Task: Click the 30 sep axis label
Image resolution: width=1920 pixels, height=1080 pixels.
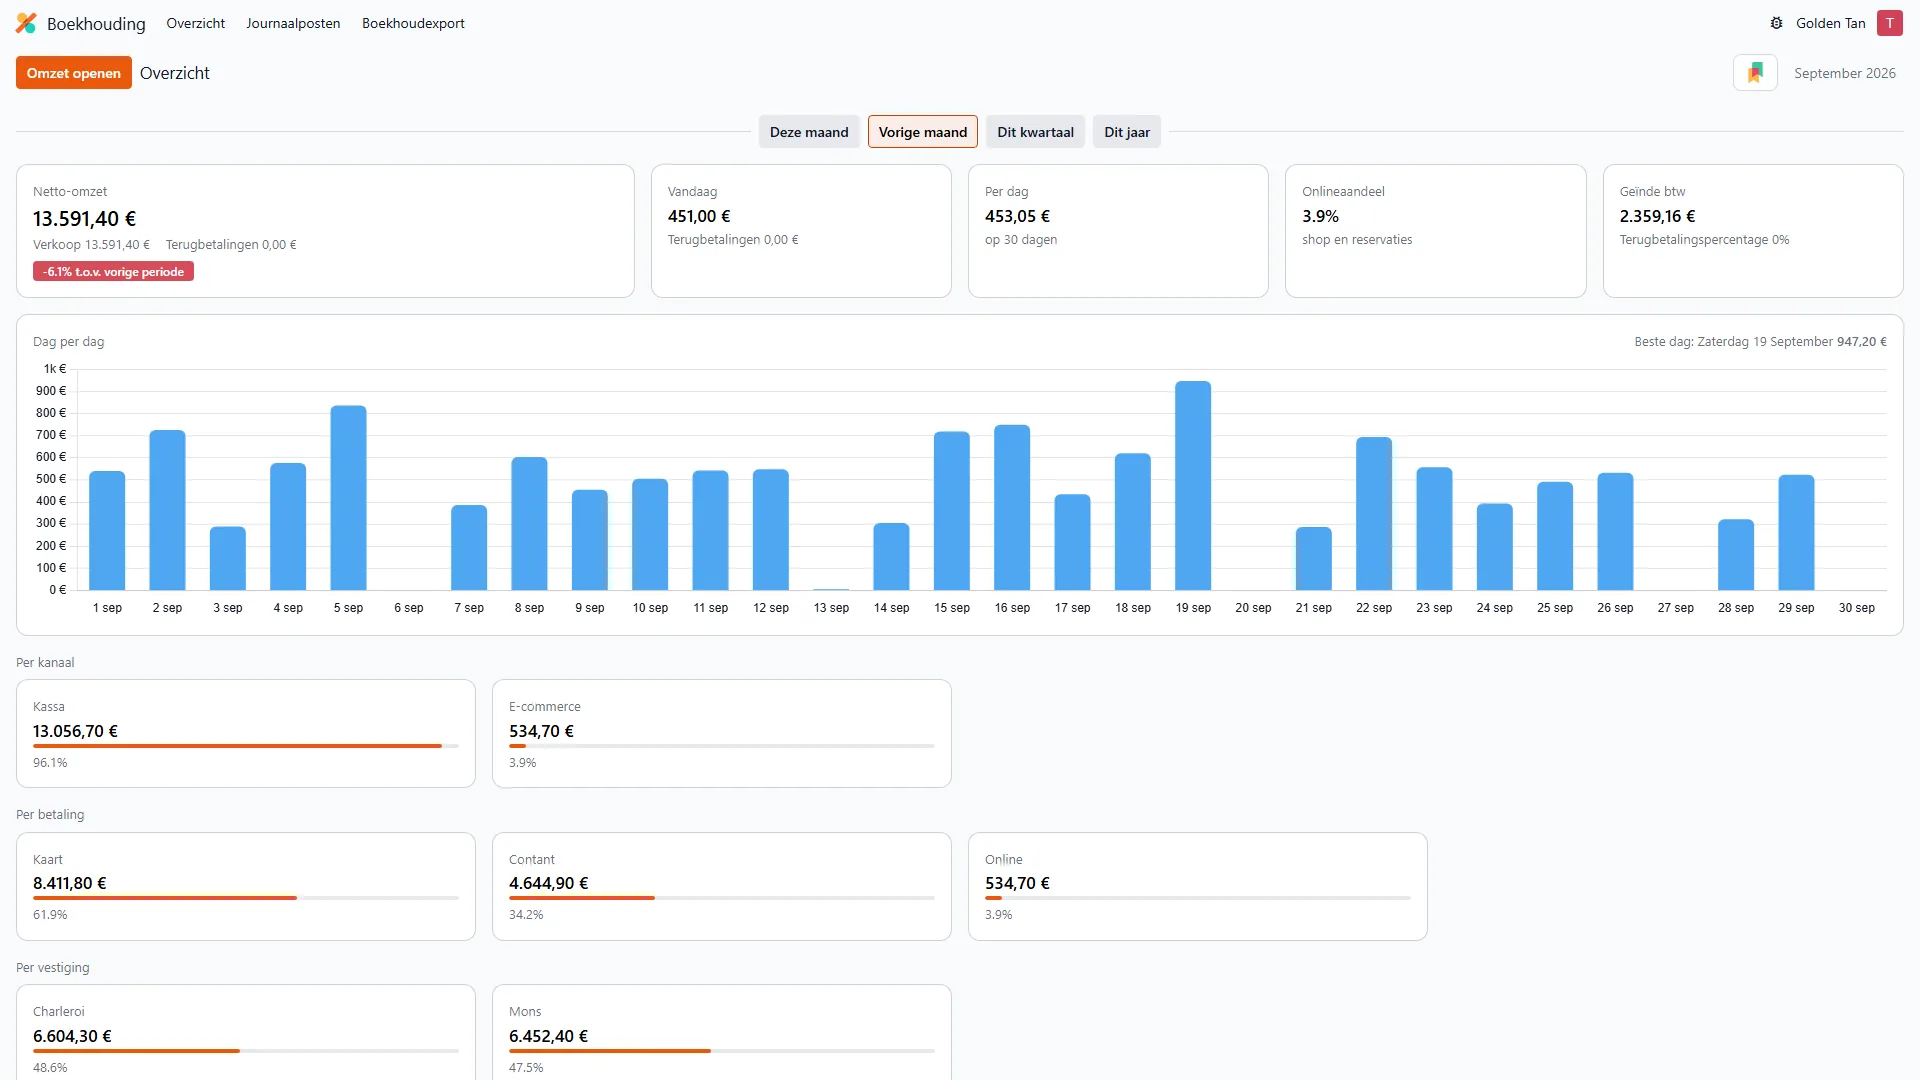Action: [x=1856, y=608]
